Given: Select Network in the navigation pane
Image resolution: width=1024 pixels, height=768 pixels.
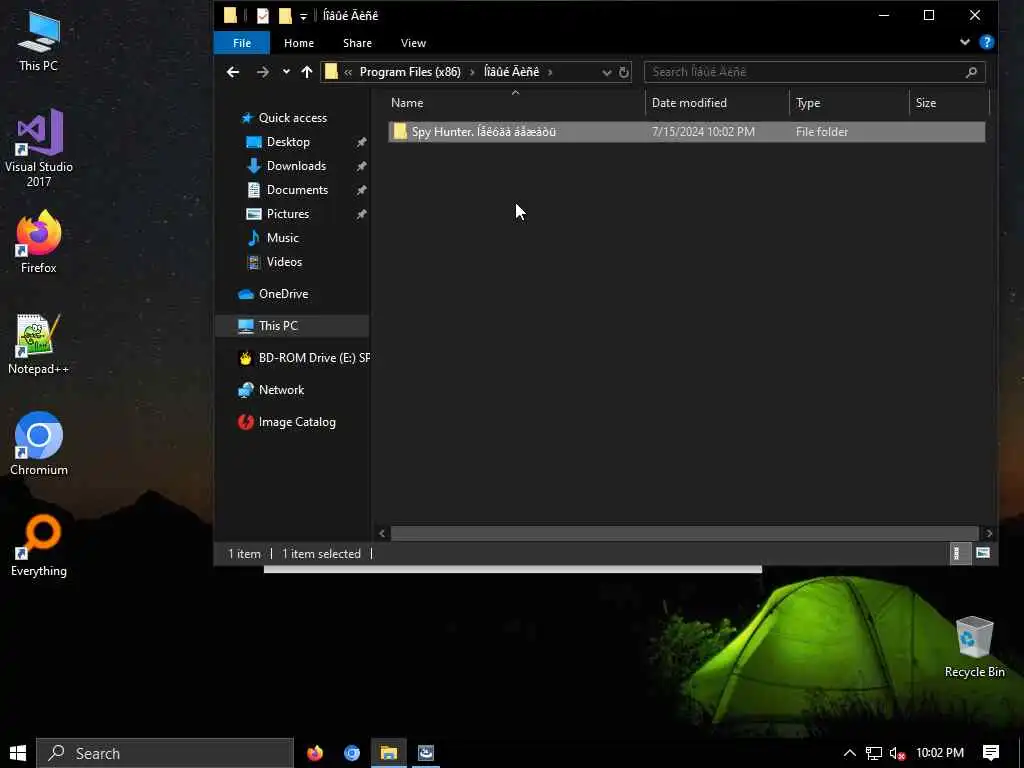Looking at the screenshot, I should [281, 390].
